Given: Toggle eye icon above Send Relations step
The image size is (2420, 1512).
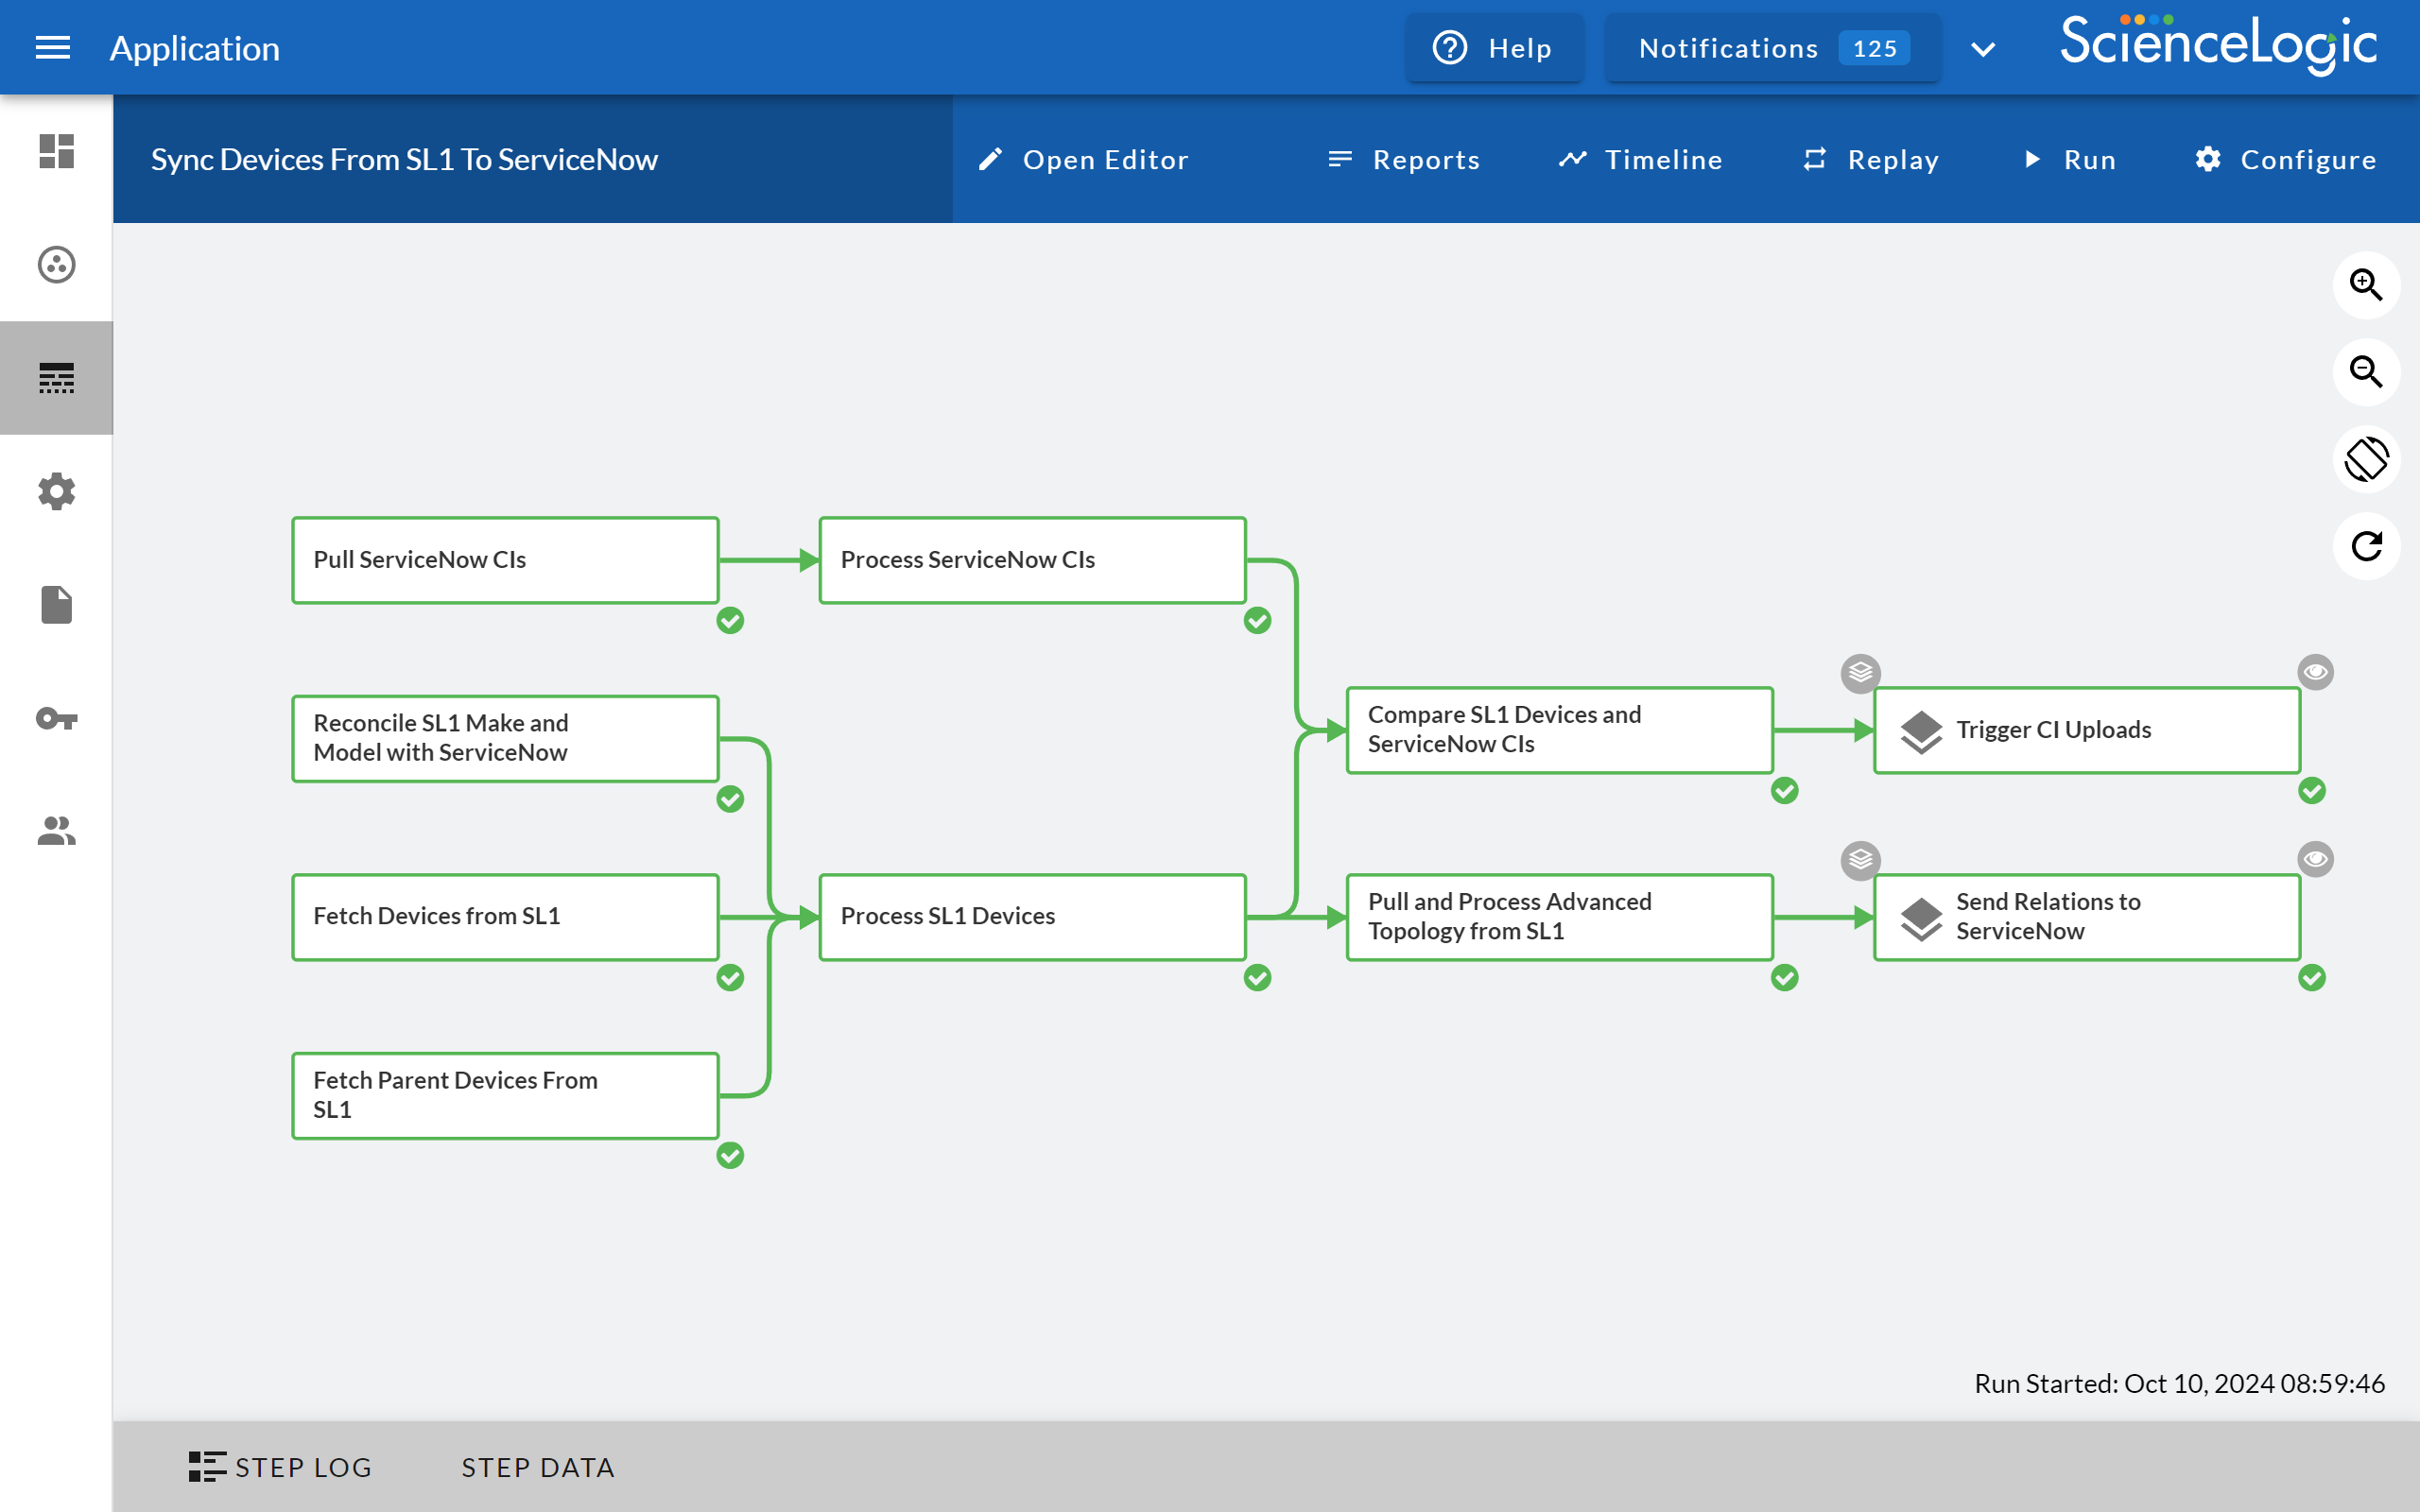Looking at the screenshot, I should coord(2316,859).
